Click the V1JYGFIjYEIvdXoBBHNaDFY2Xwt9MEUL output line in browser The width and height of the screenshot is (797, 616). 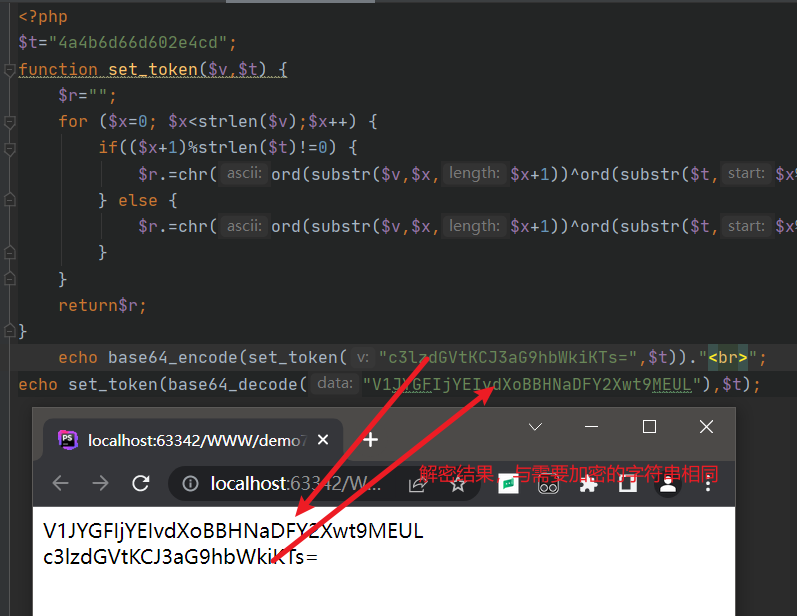click(x=233, y=531)
